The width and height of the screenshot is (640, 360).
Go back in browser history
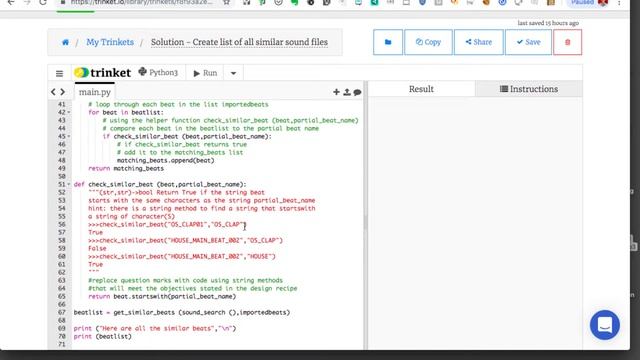pyautogui.click(x=11, y=2)
